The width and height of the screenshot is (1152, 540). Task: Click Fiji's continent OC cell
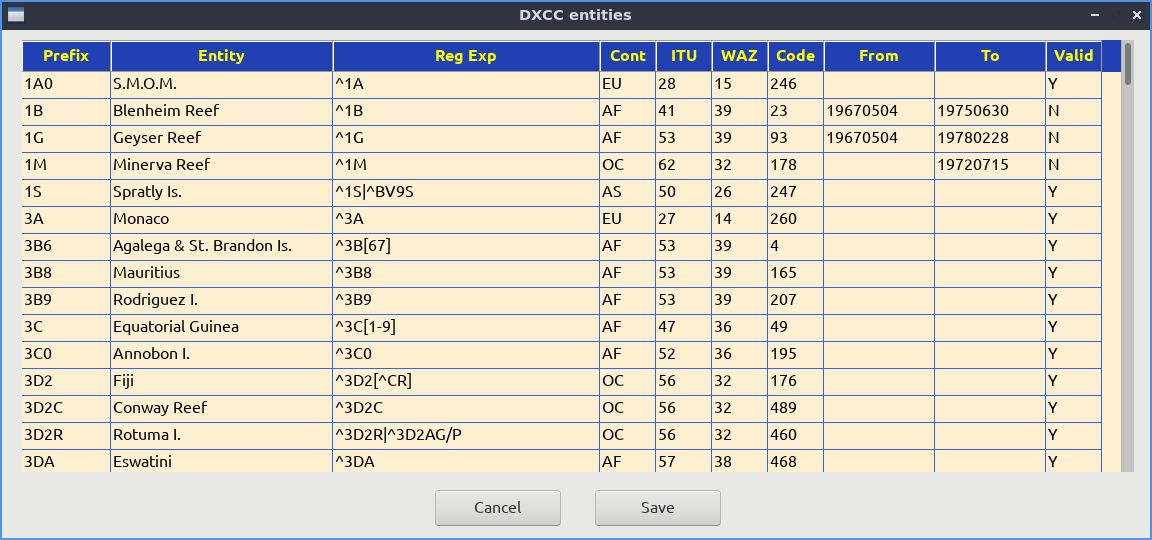point(627,381)
